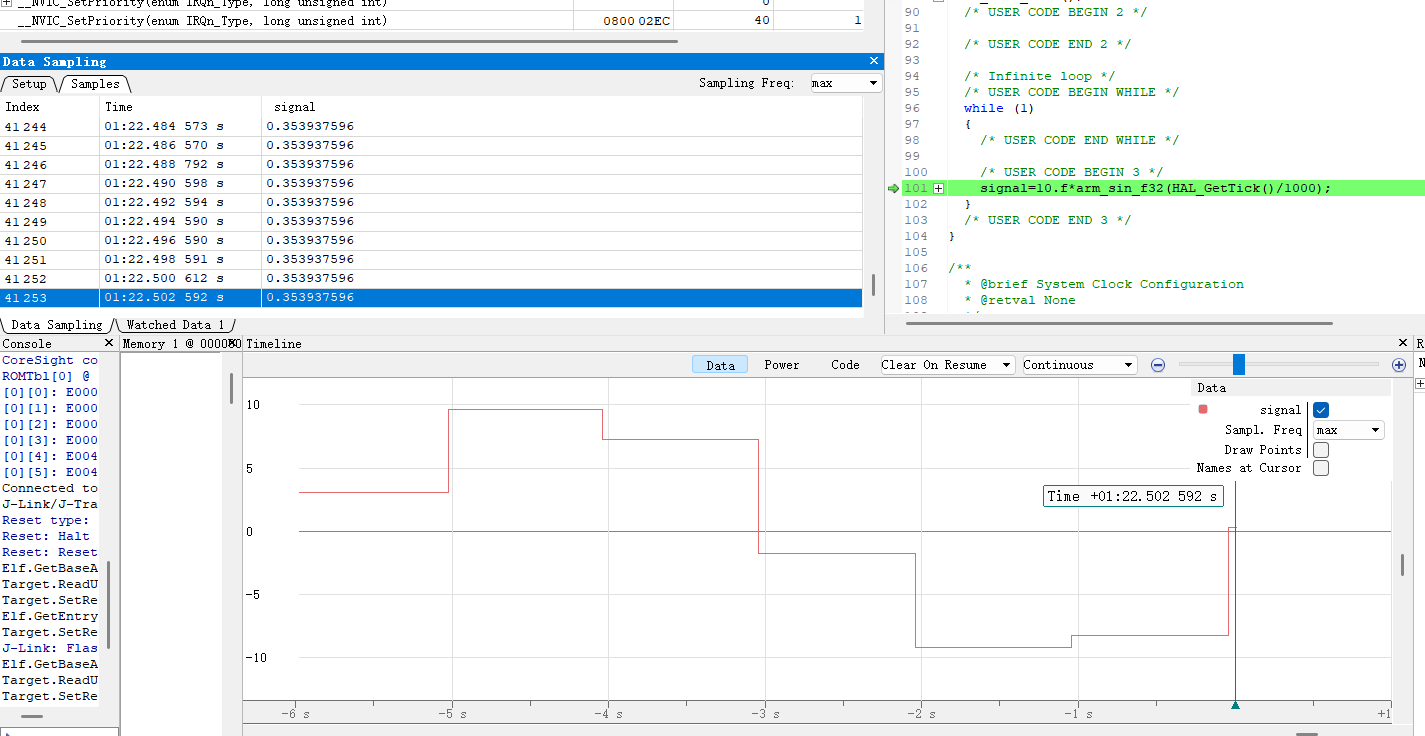This screenshot has height=736, width=1425.
Task: Select sample row 41 245
Action: (x=431, y=145)
